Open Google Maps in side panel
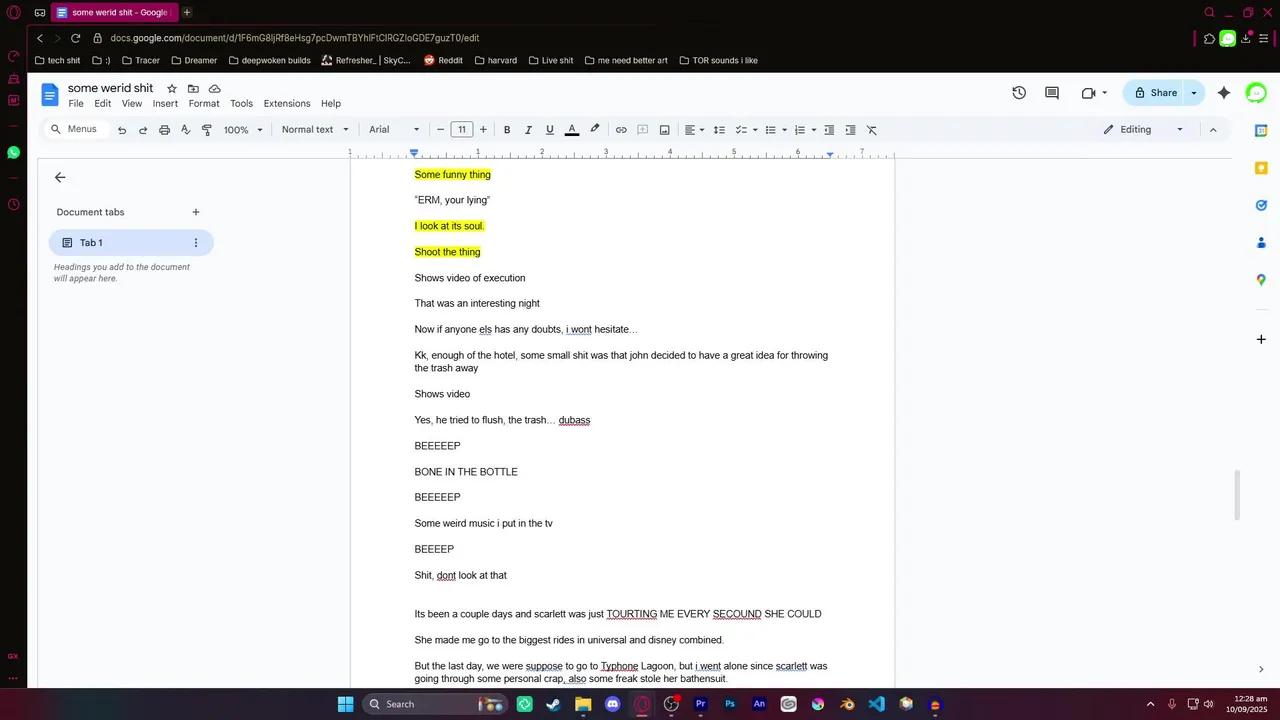Viewport: 1280px width, 720px height. 1261,280
